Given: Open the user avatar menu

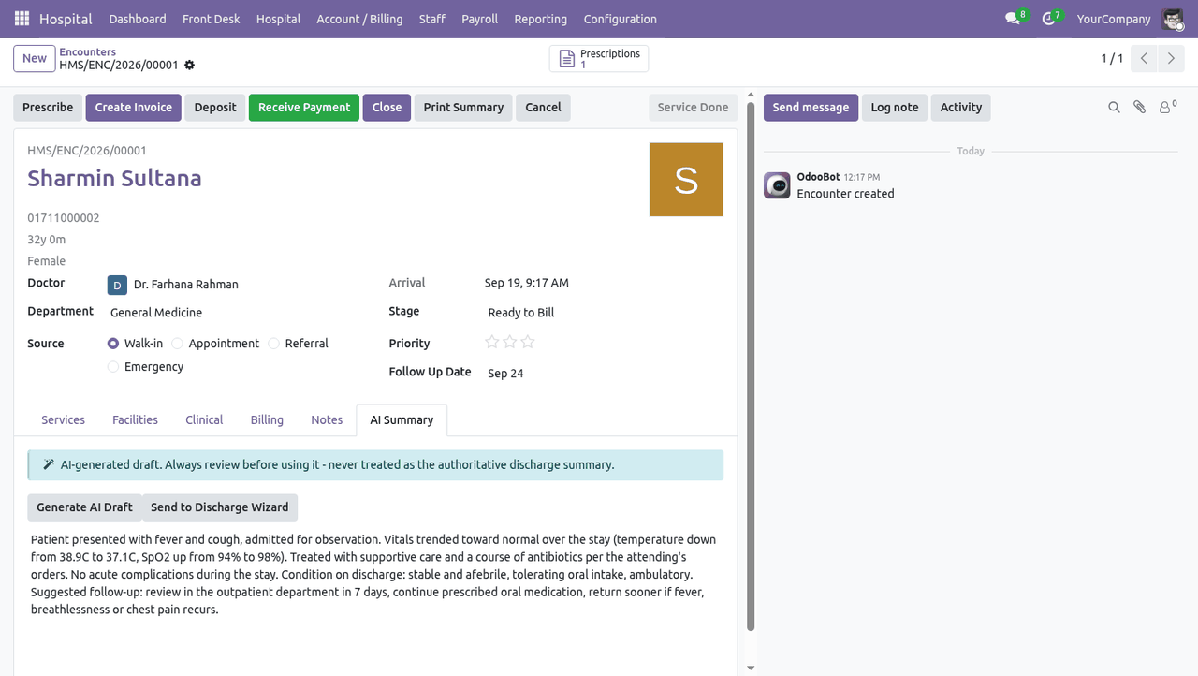Looking at the screenshot, I should click(1172, 18).
